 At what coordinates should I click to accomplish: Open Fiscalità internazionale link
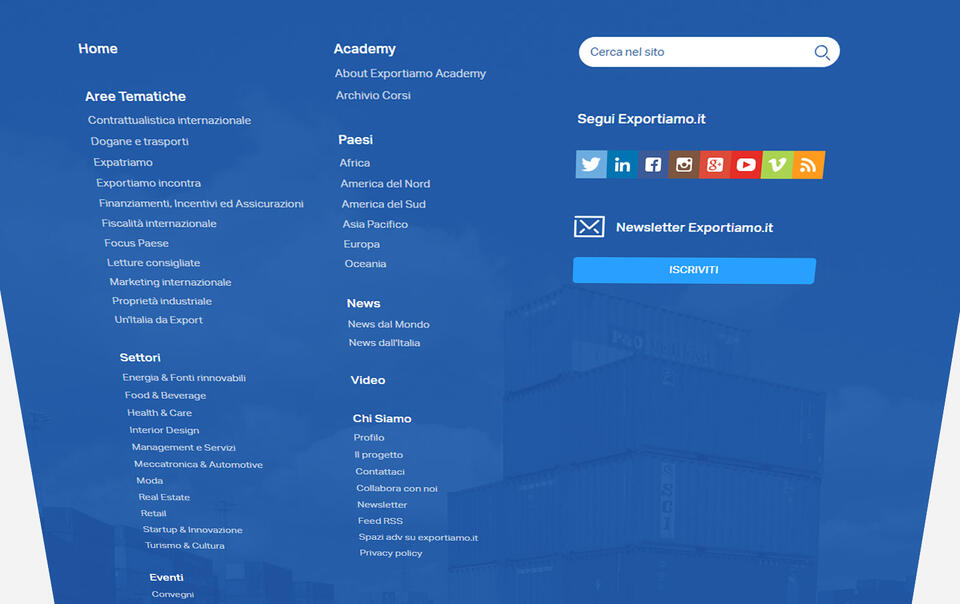tap(159, 223)
